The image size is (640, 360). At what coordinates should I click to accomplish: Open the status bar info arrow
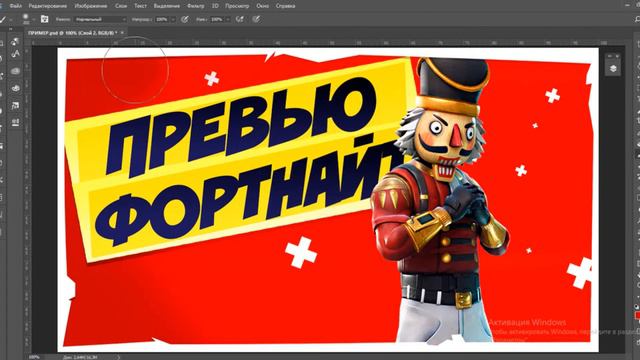[119, 357]
